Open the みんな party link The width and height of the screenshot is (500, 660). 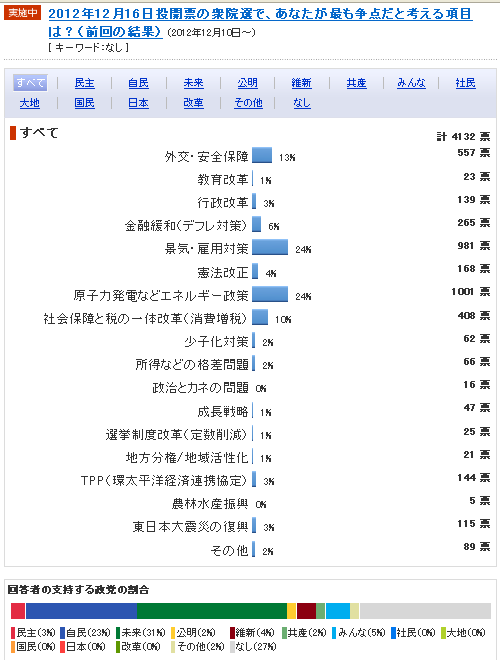point(411,83)
